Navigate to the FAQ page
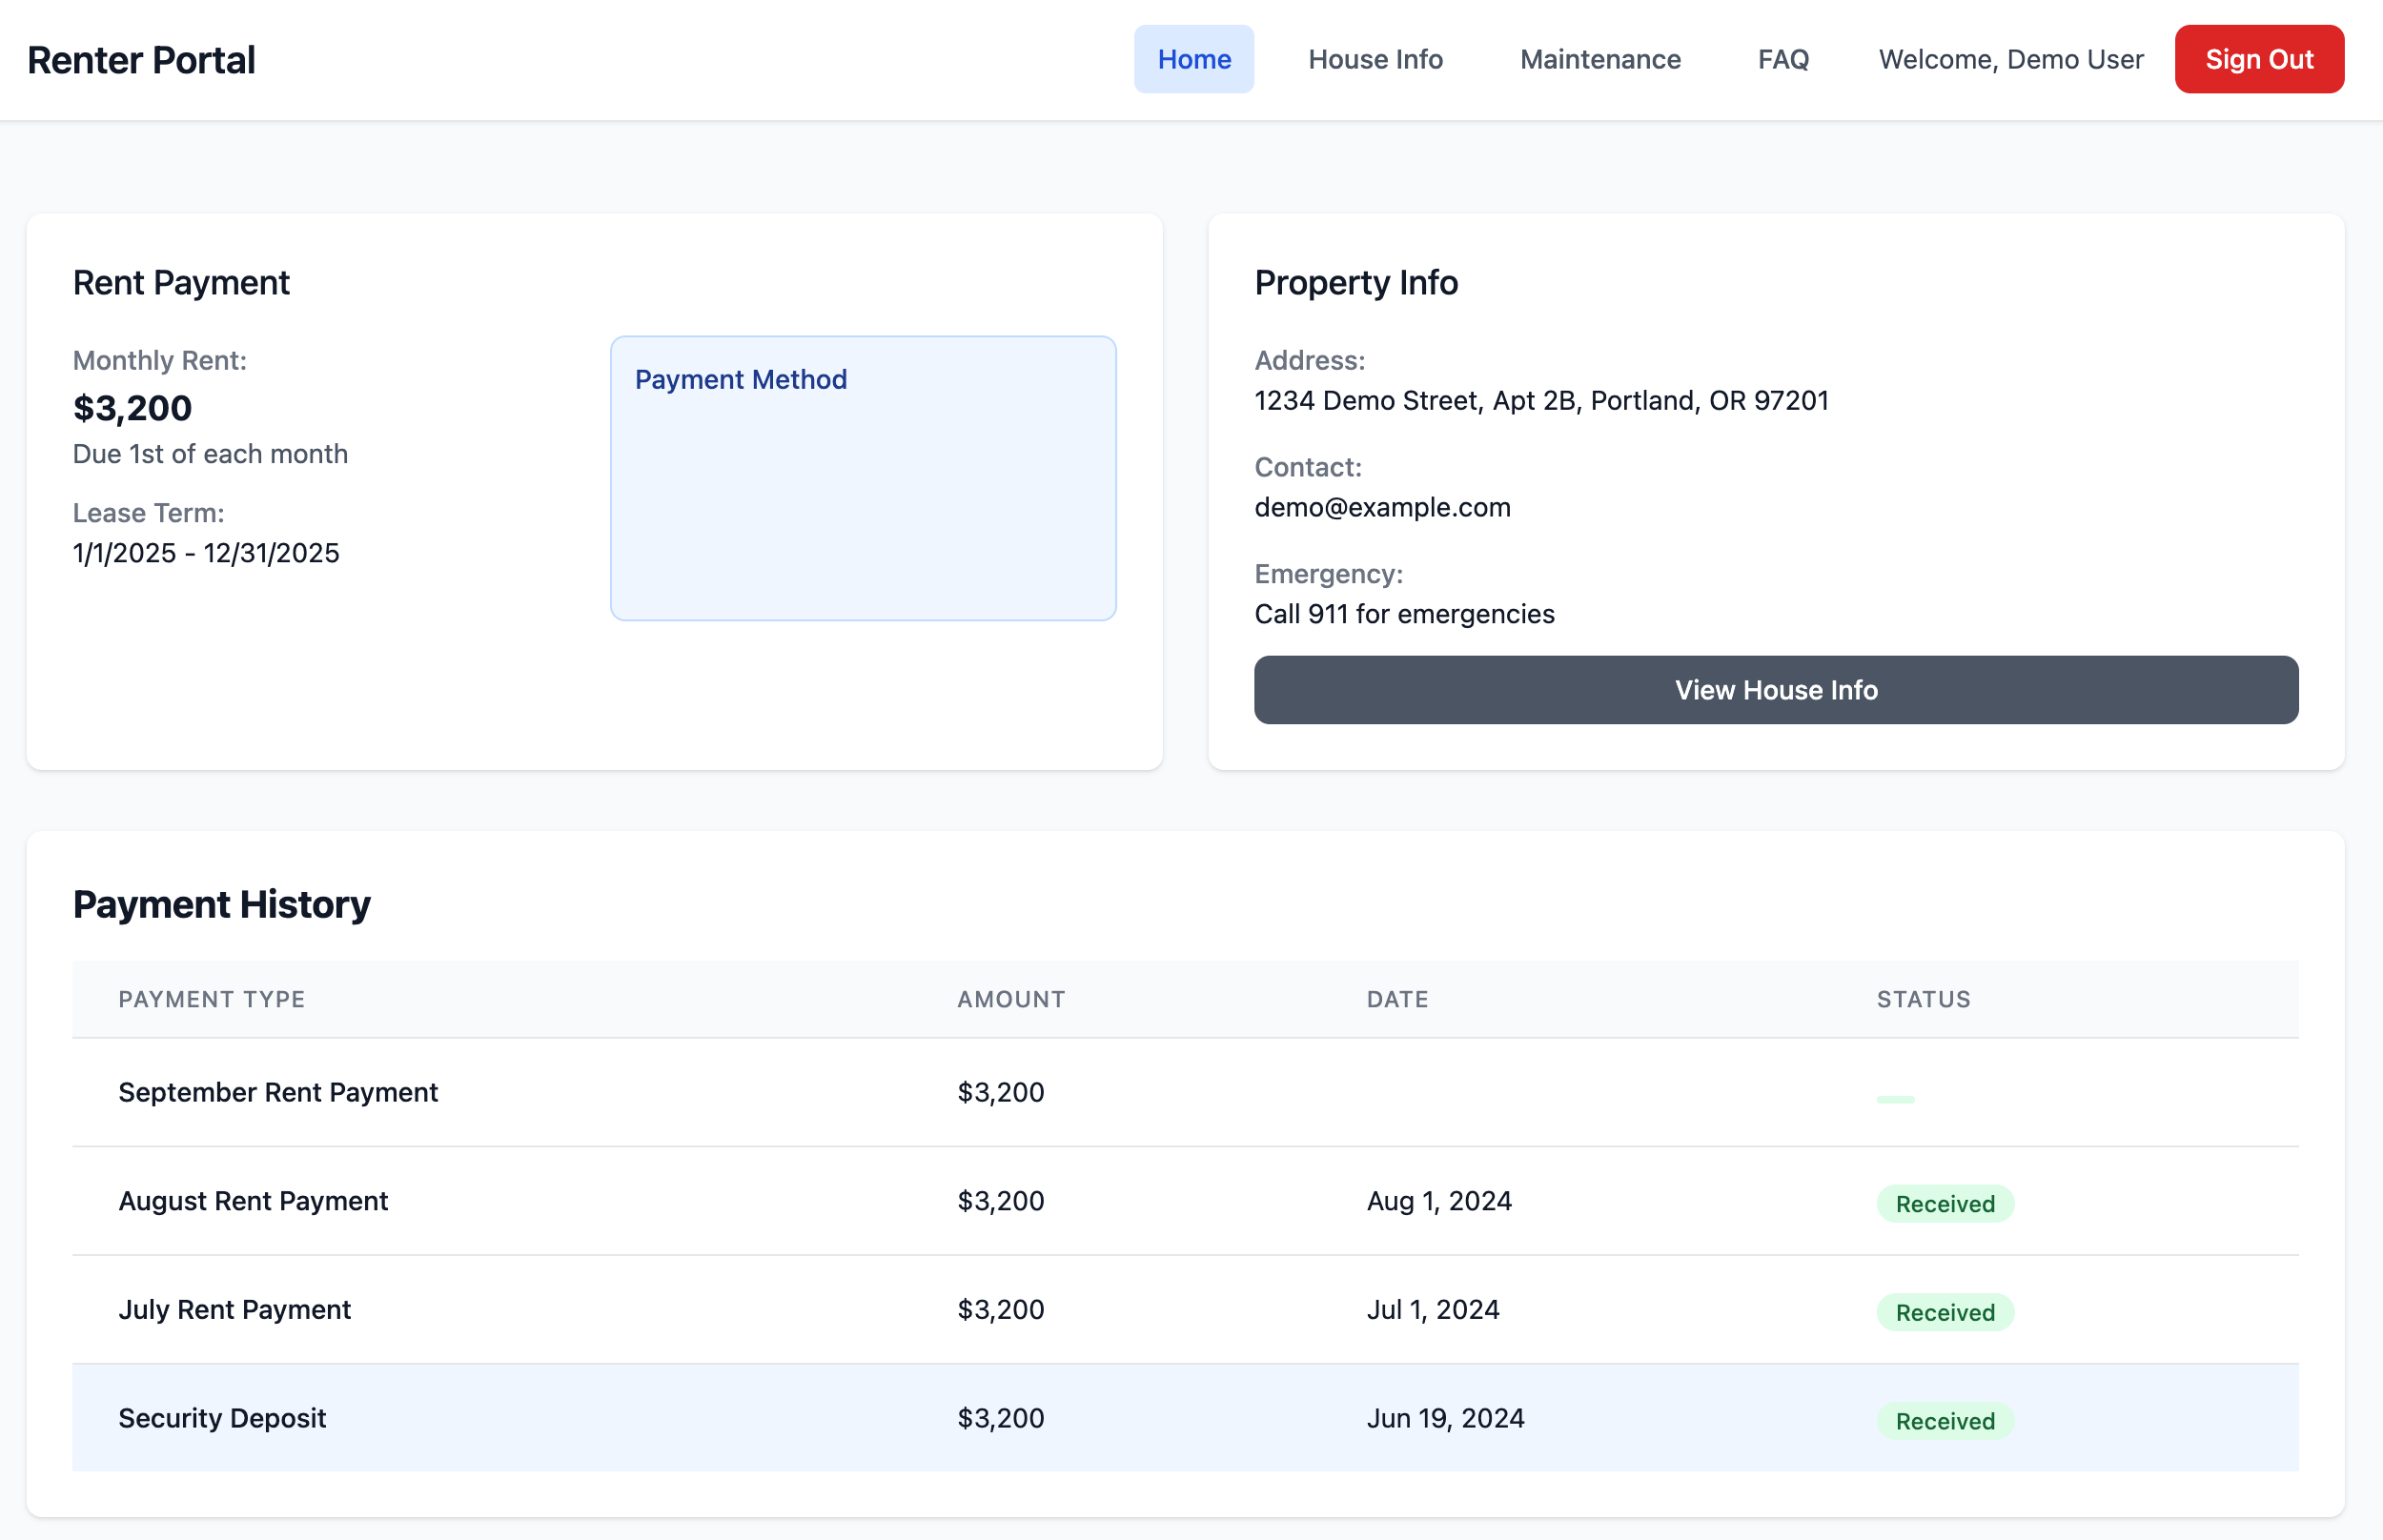 coord(1782,60)
